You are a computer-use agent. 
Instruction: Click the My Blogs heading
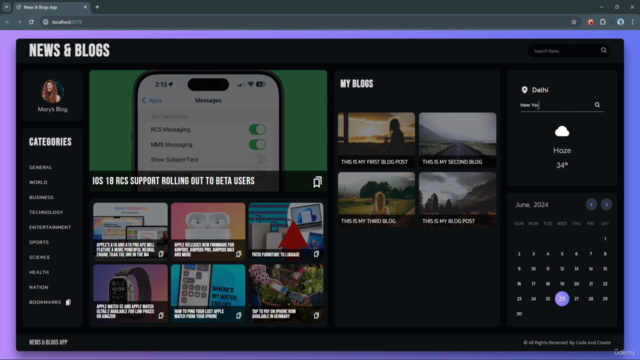(357, 84)
